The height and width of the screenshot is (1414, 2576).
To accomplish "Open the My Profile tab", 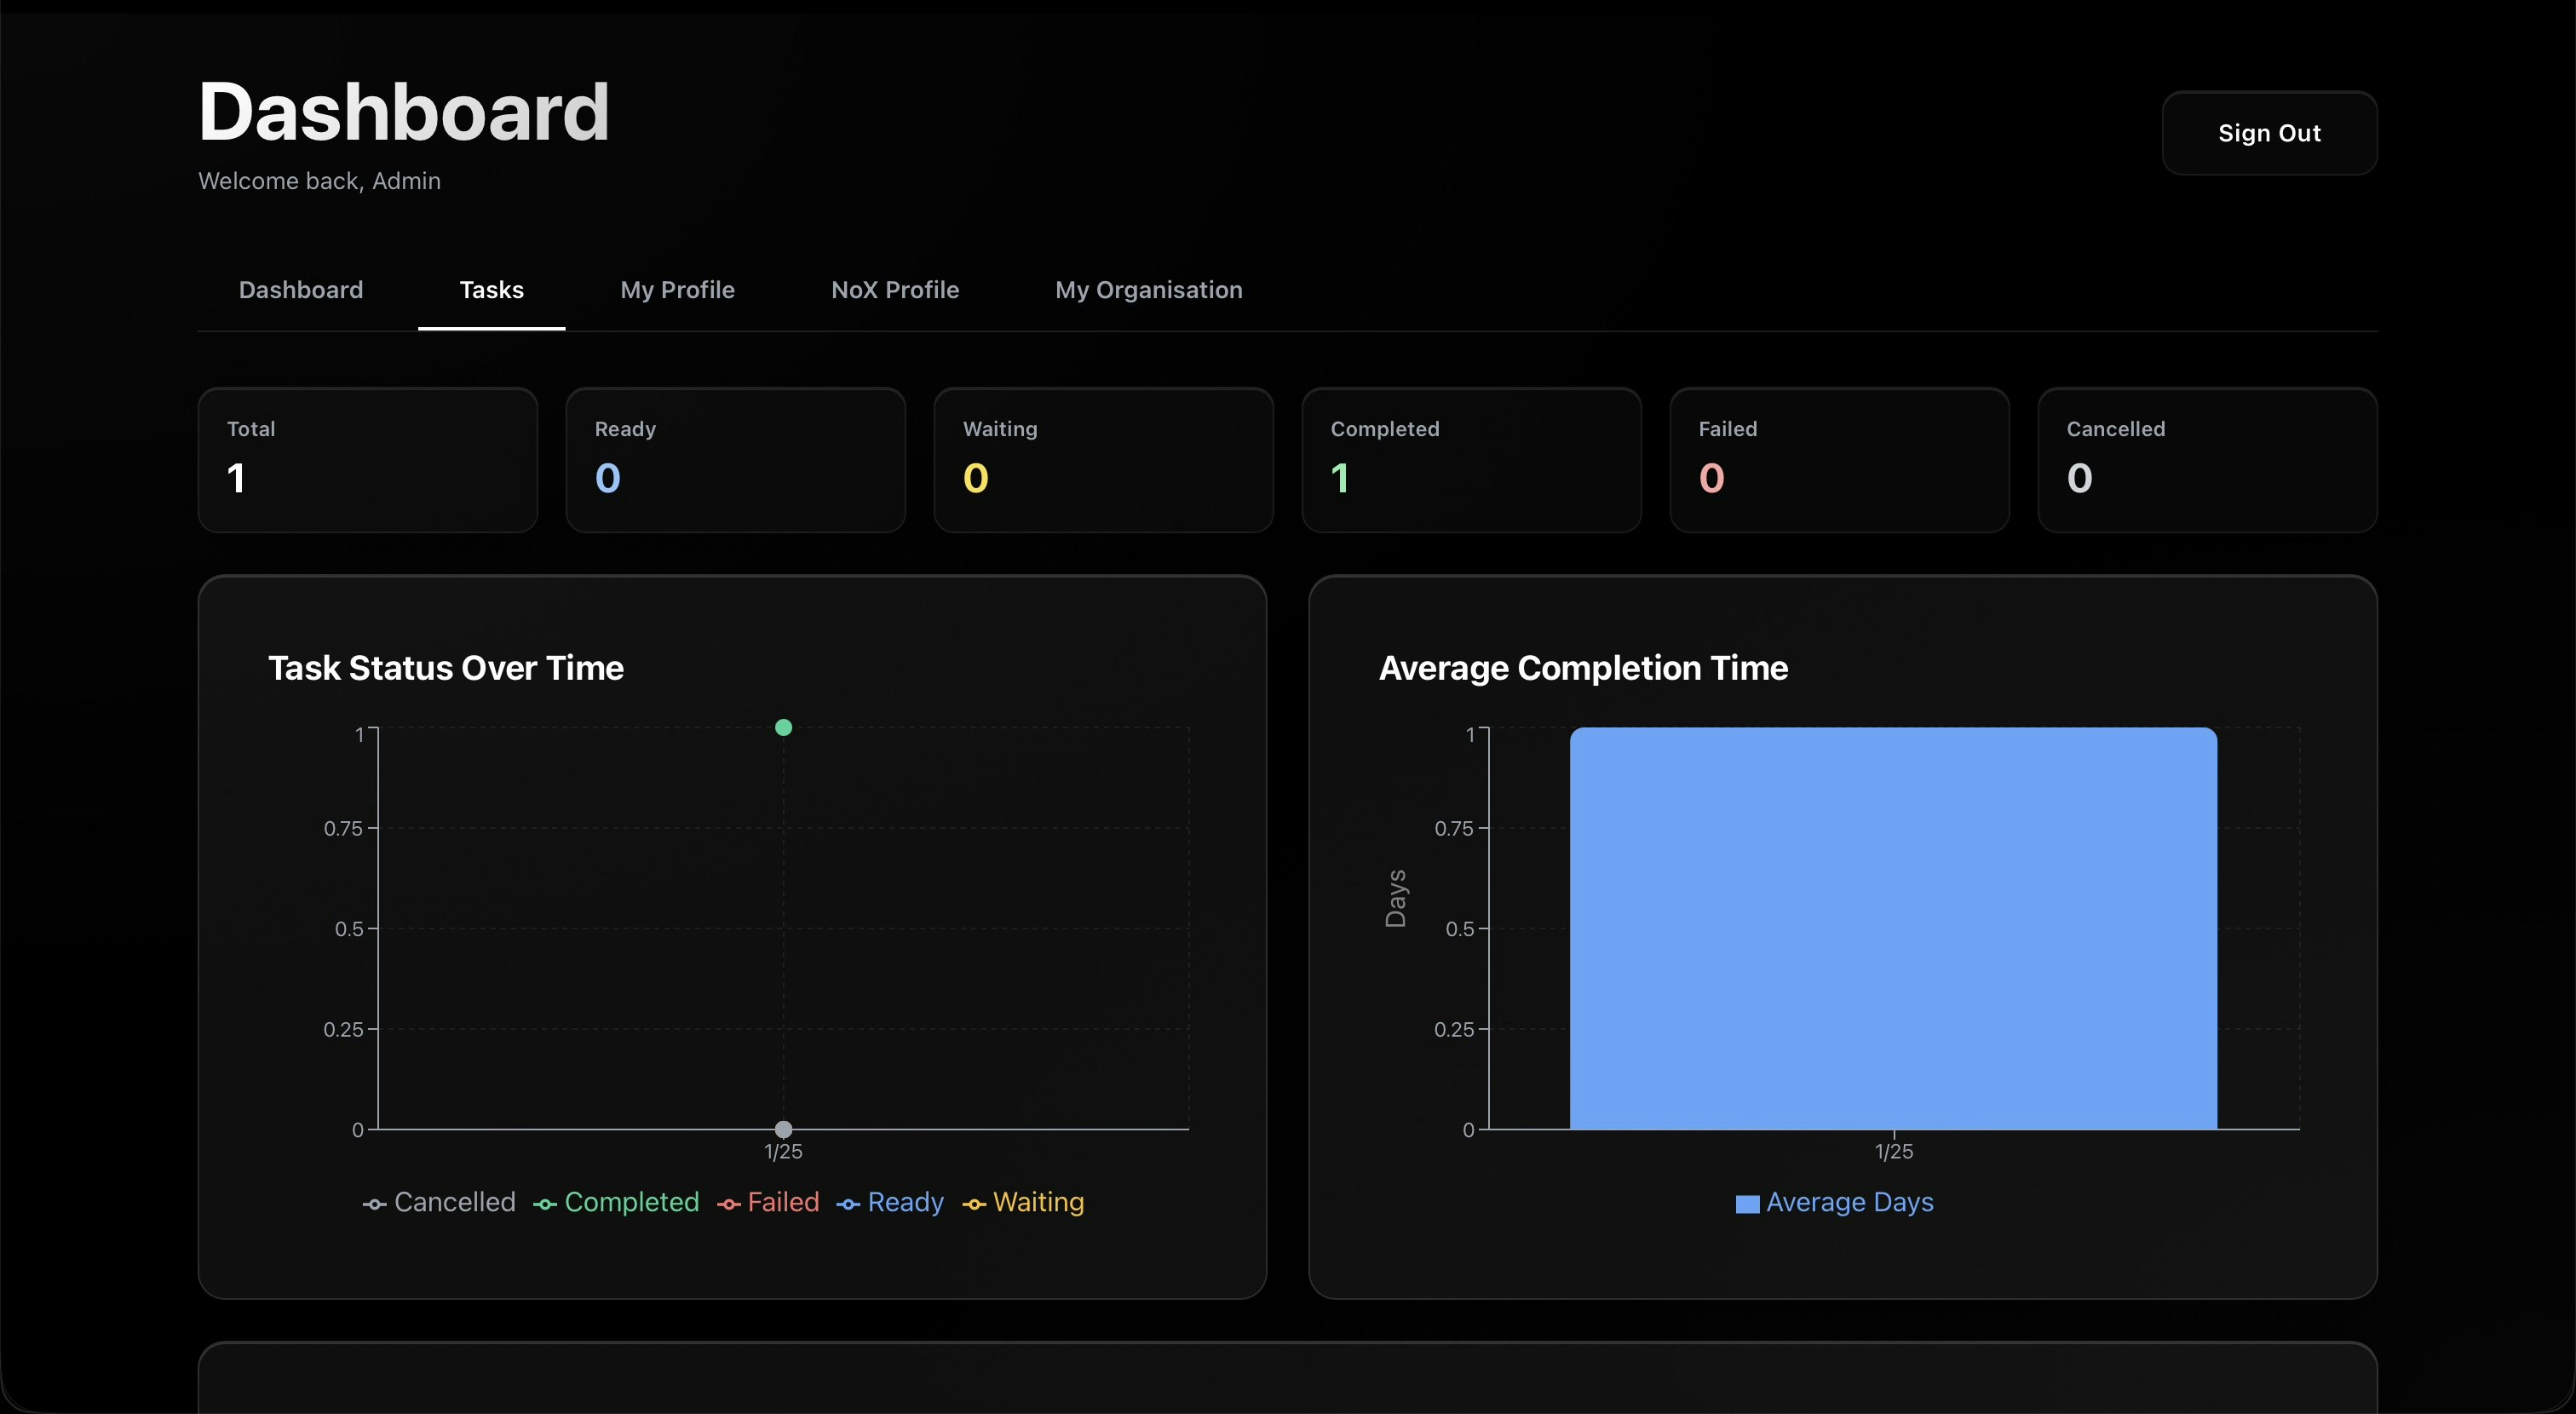I will [x=677, y=290].
